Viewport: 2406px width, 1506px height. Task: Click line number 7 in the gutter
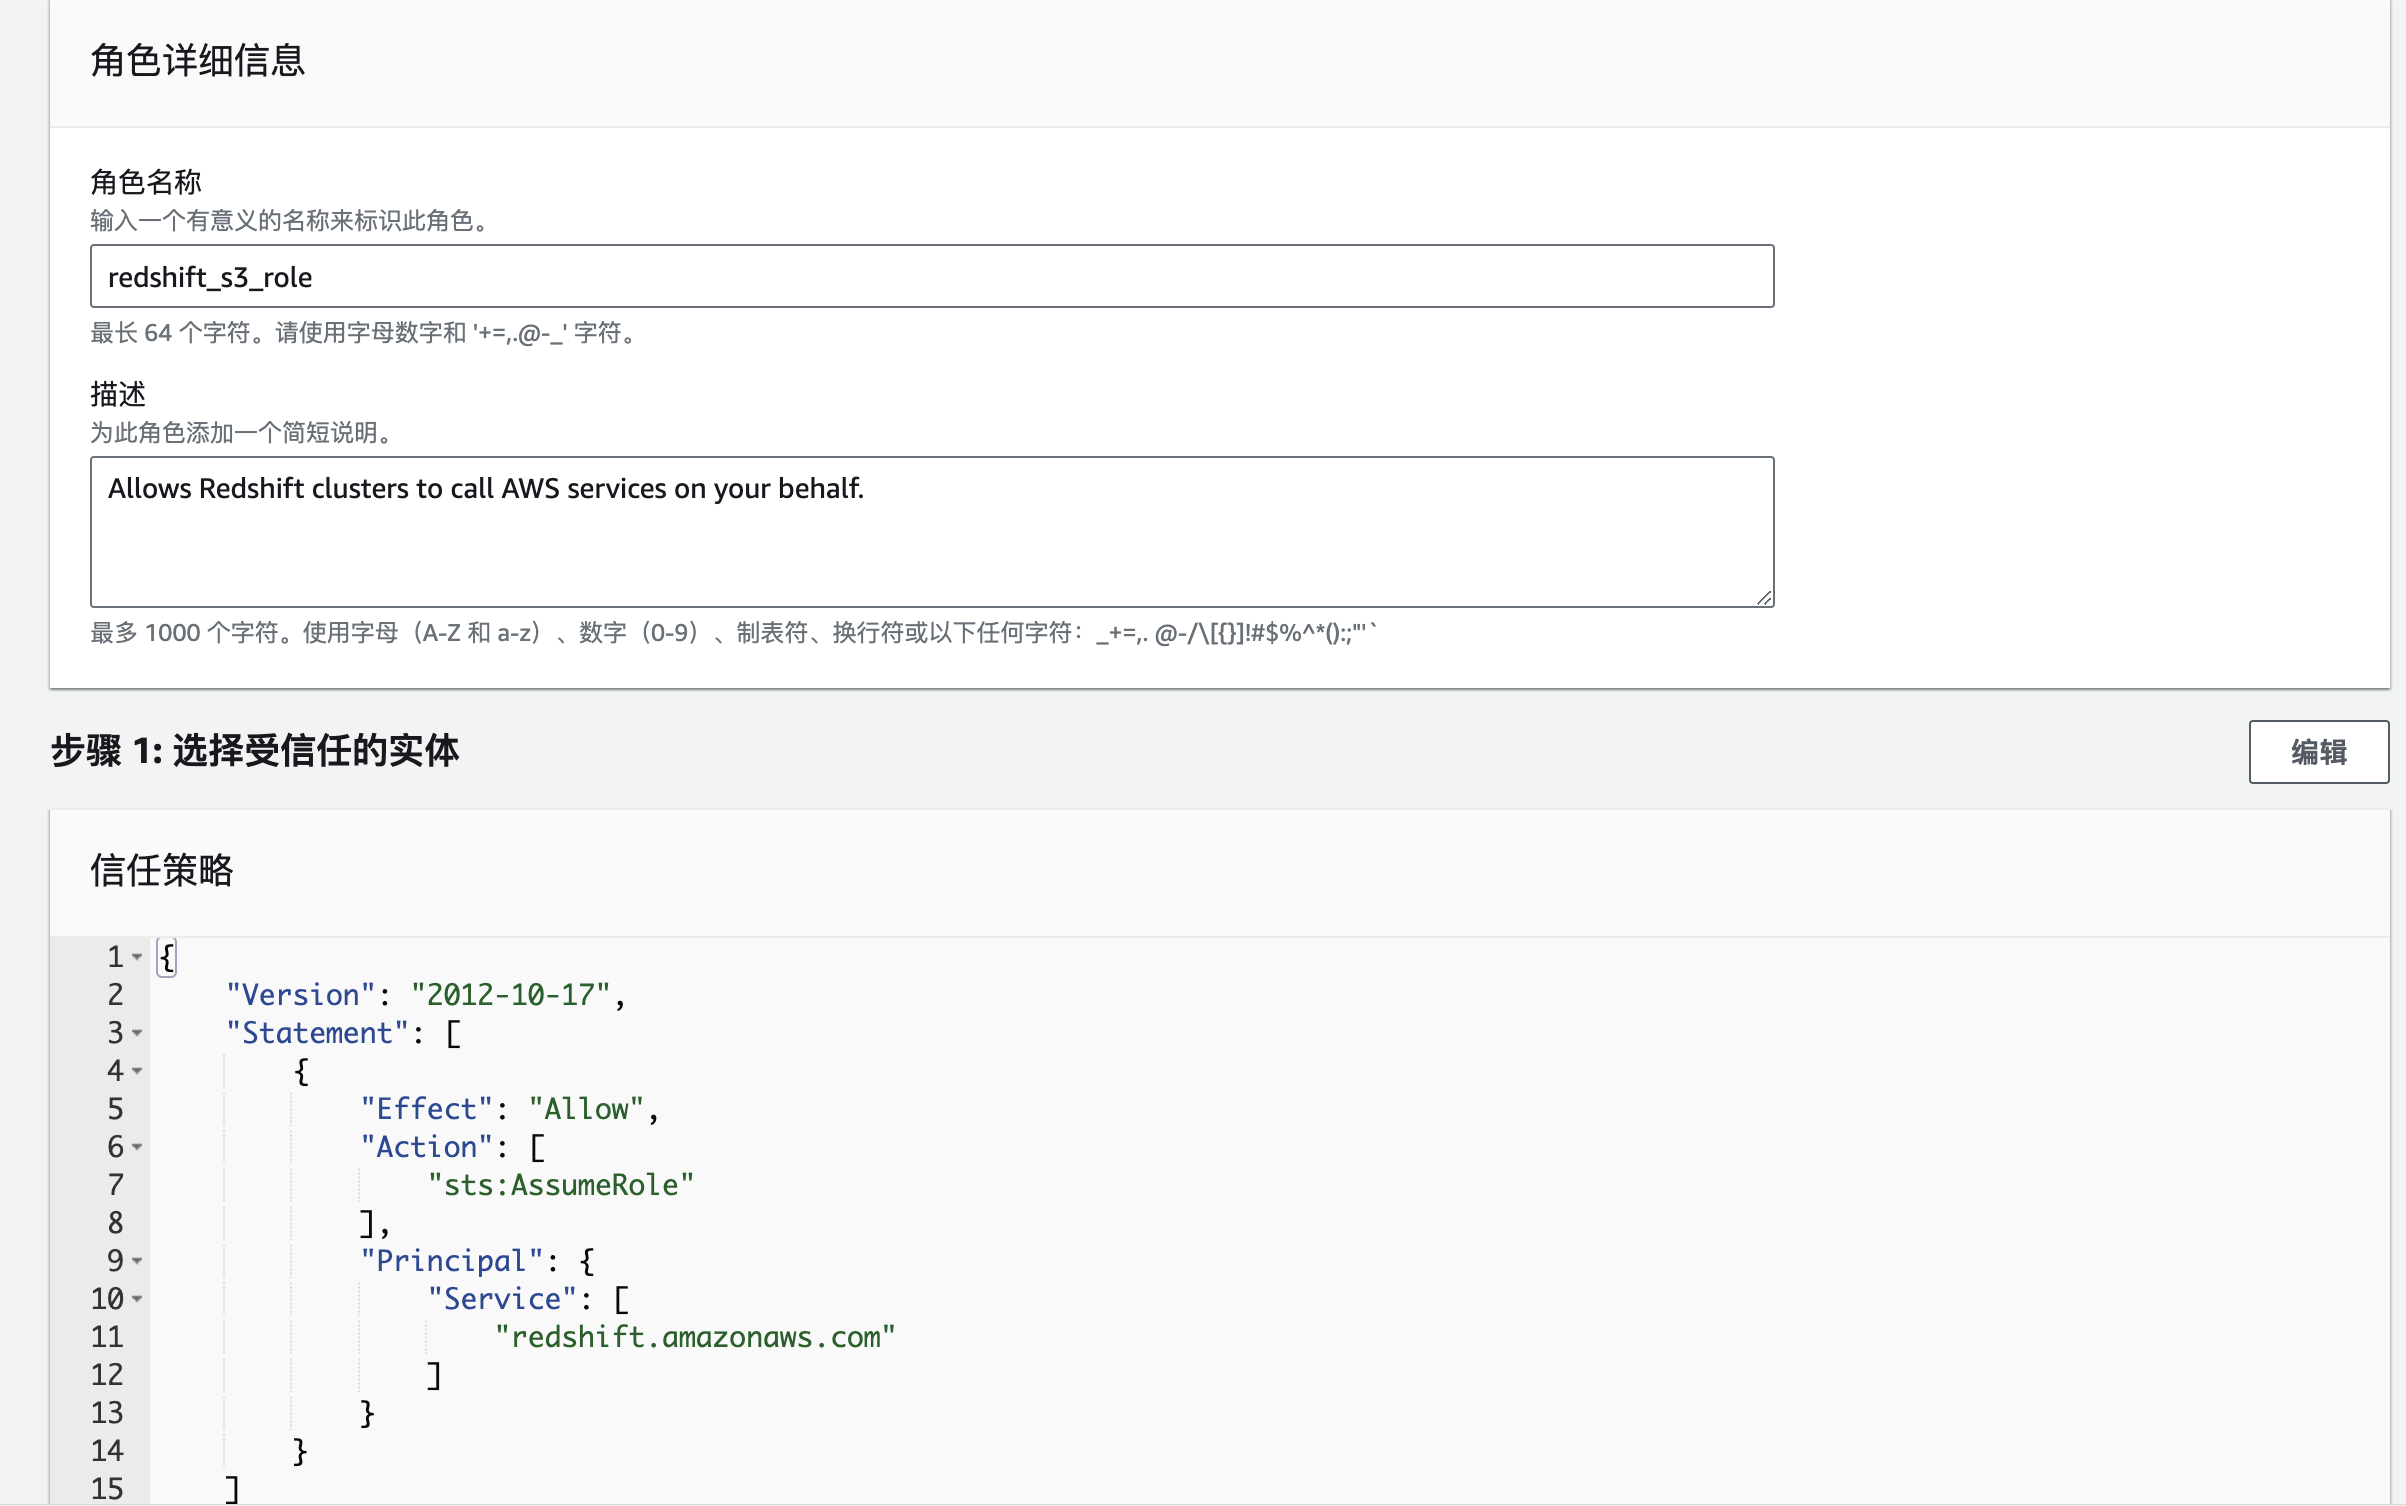tap(115, 1185)
